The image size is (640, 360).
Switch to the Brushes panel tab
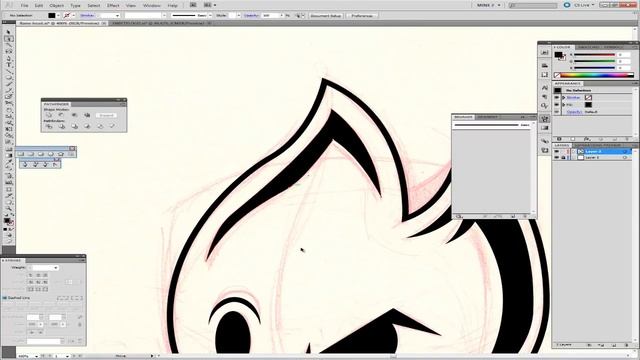463,117
